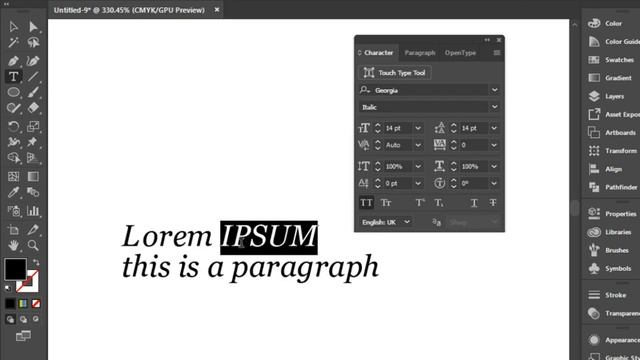Open the kerning Auto dropdown
Screen dimensions: 640x360
coord(418,145)
